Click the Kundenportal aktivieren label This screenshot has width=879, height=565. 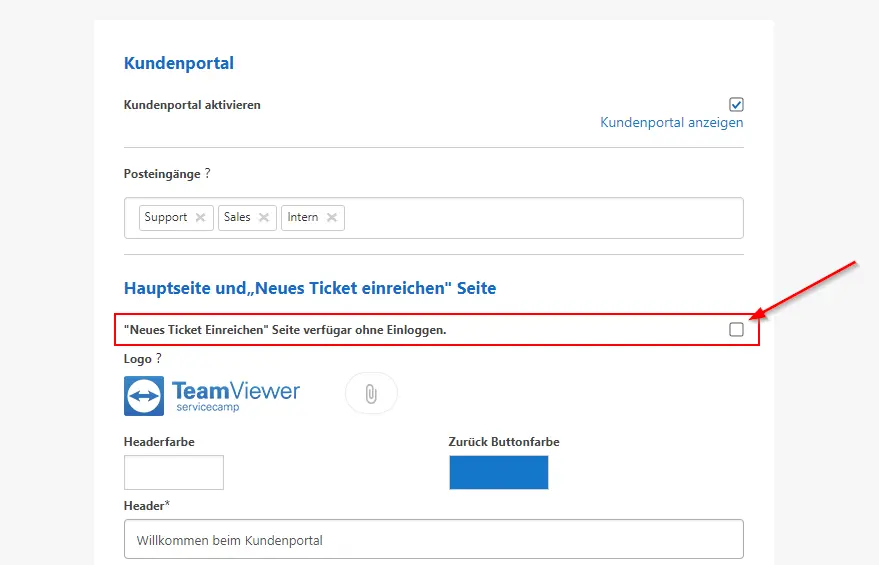(192, 105)
